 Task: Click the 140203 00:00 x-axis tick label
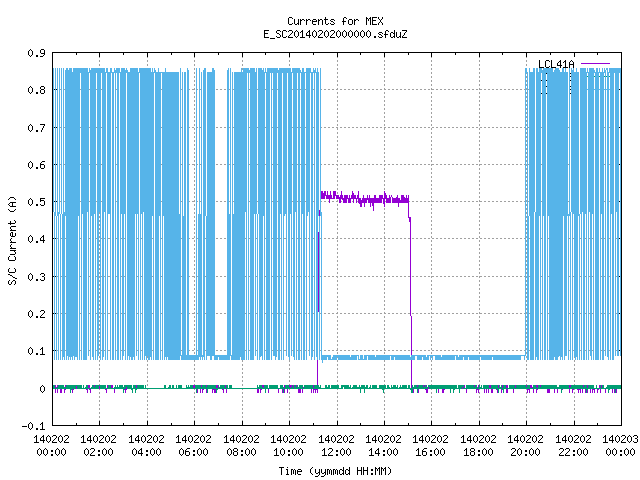click(x=620, y=446)
